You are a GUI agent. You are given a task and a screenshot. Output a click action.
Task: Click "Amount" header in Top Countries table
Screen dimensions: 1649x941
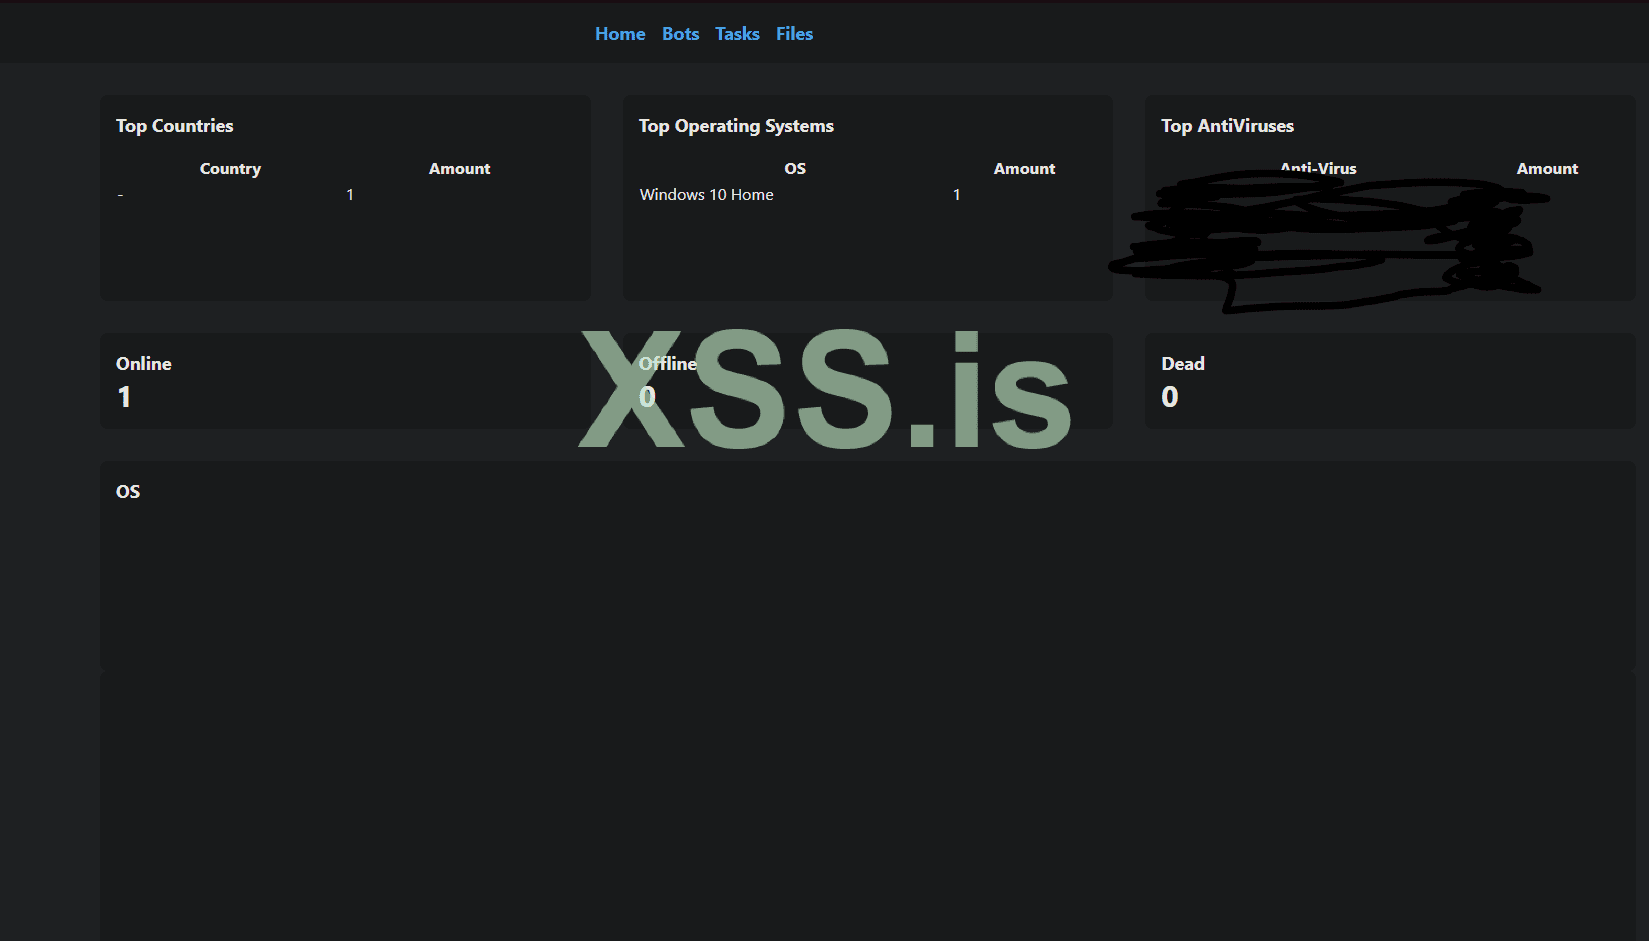[460, 169]
